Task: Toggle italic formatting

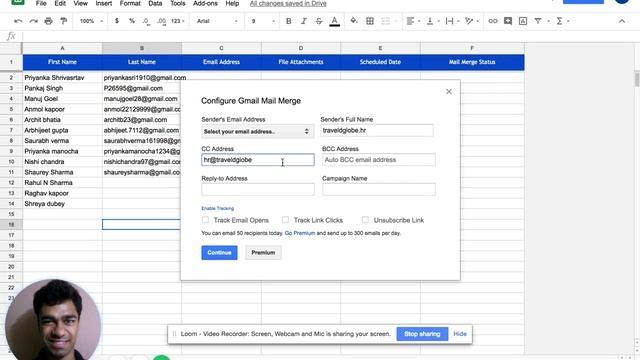Action: tap(304, 21)
